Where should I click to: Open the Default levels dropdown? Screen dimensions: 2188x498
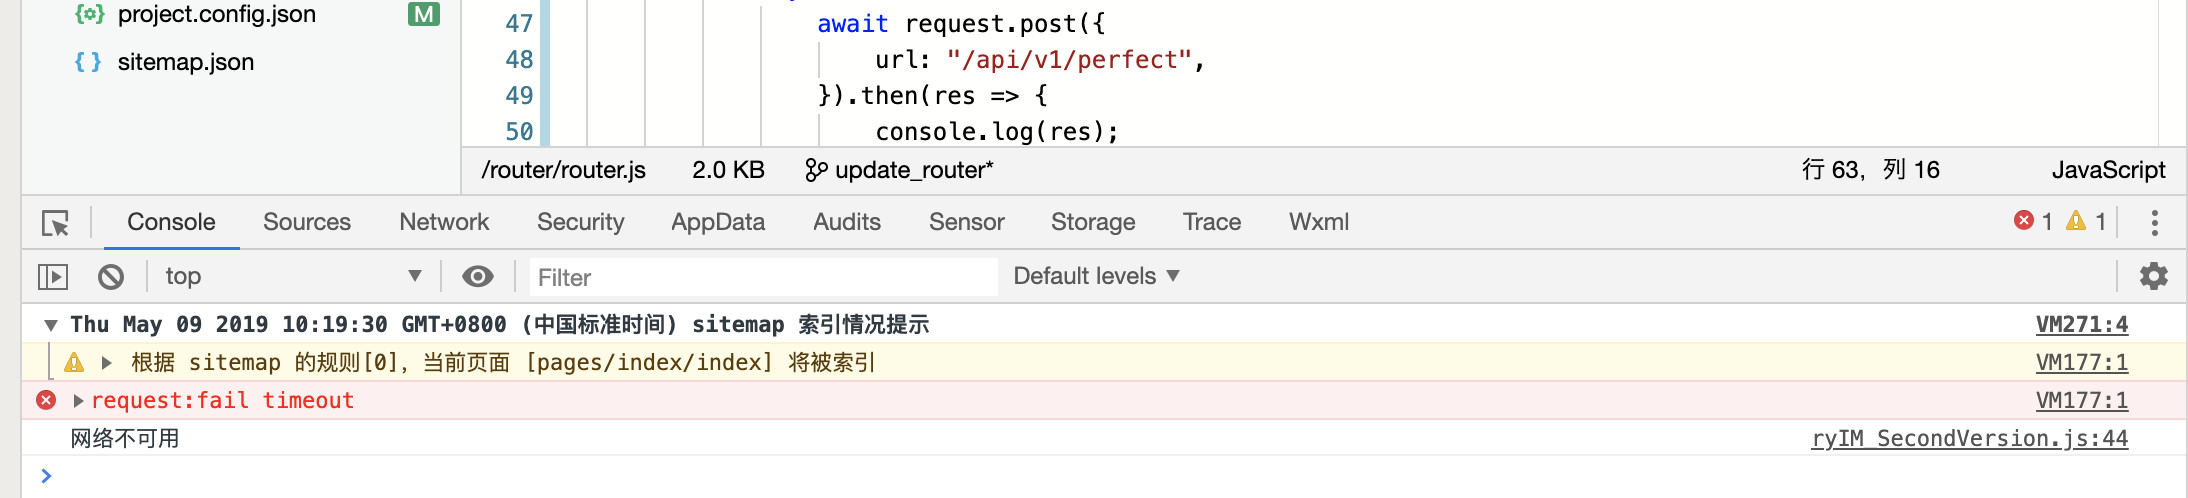tap(1097, 276)
